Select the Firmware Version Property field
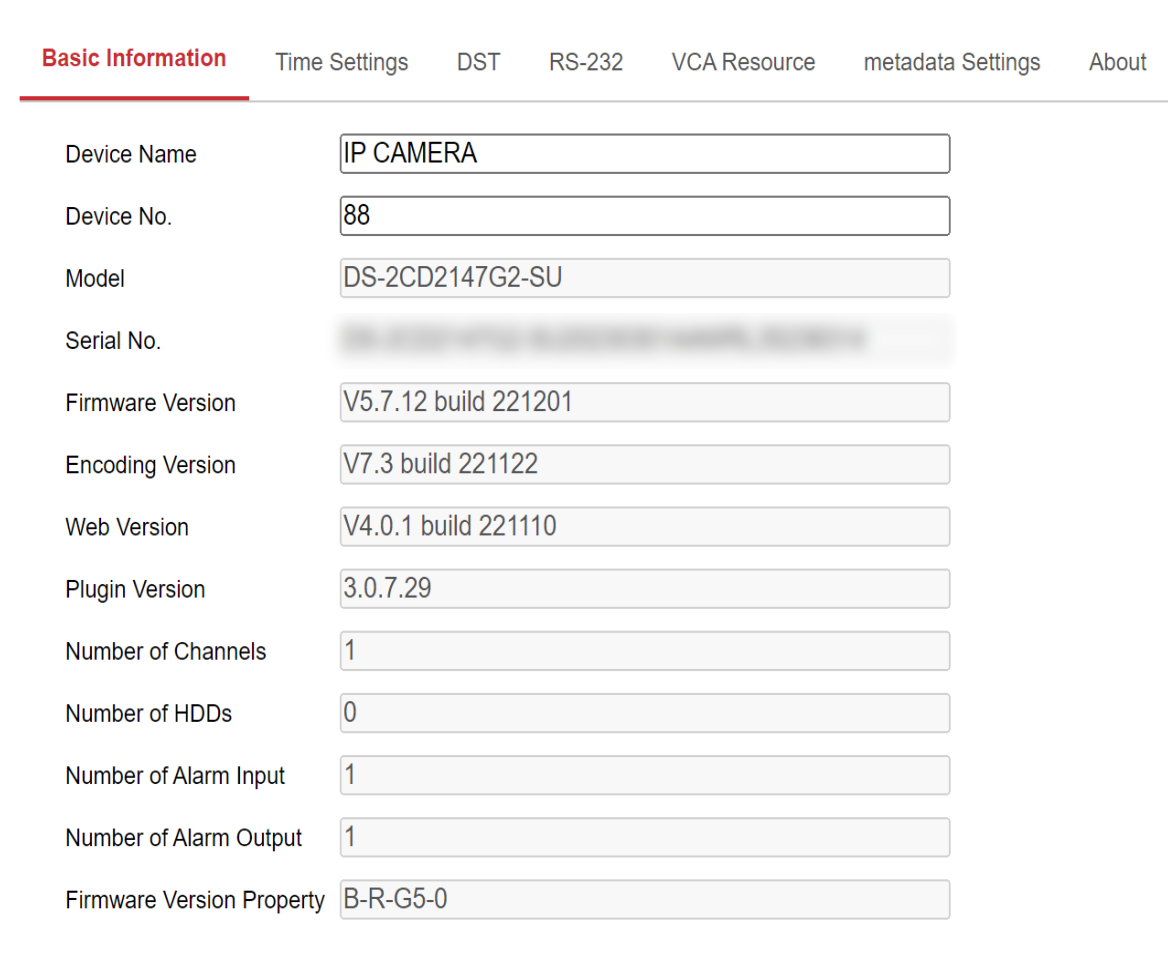Screen dimensions: 1168x954 click(645, 899)
